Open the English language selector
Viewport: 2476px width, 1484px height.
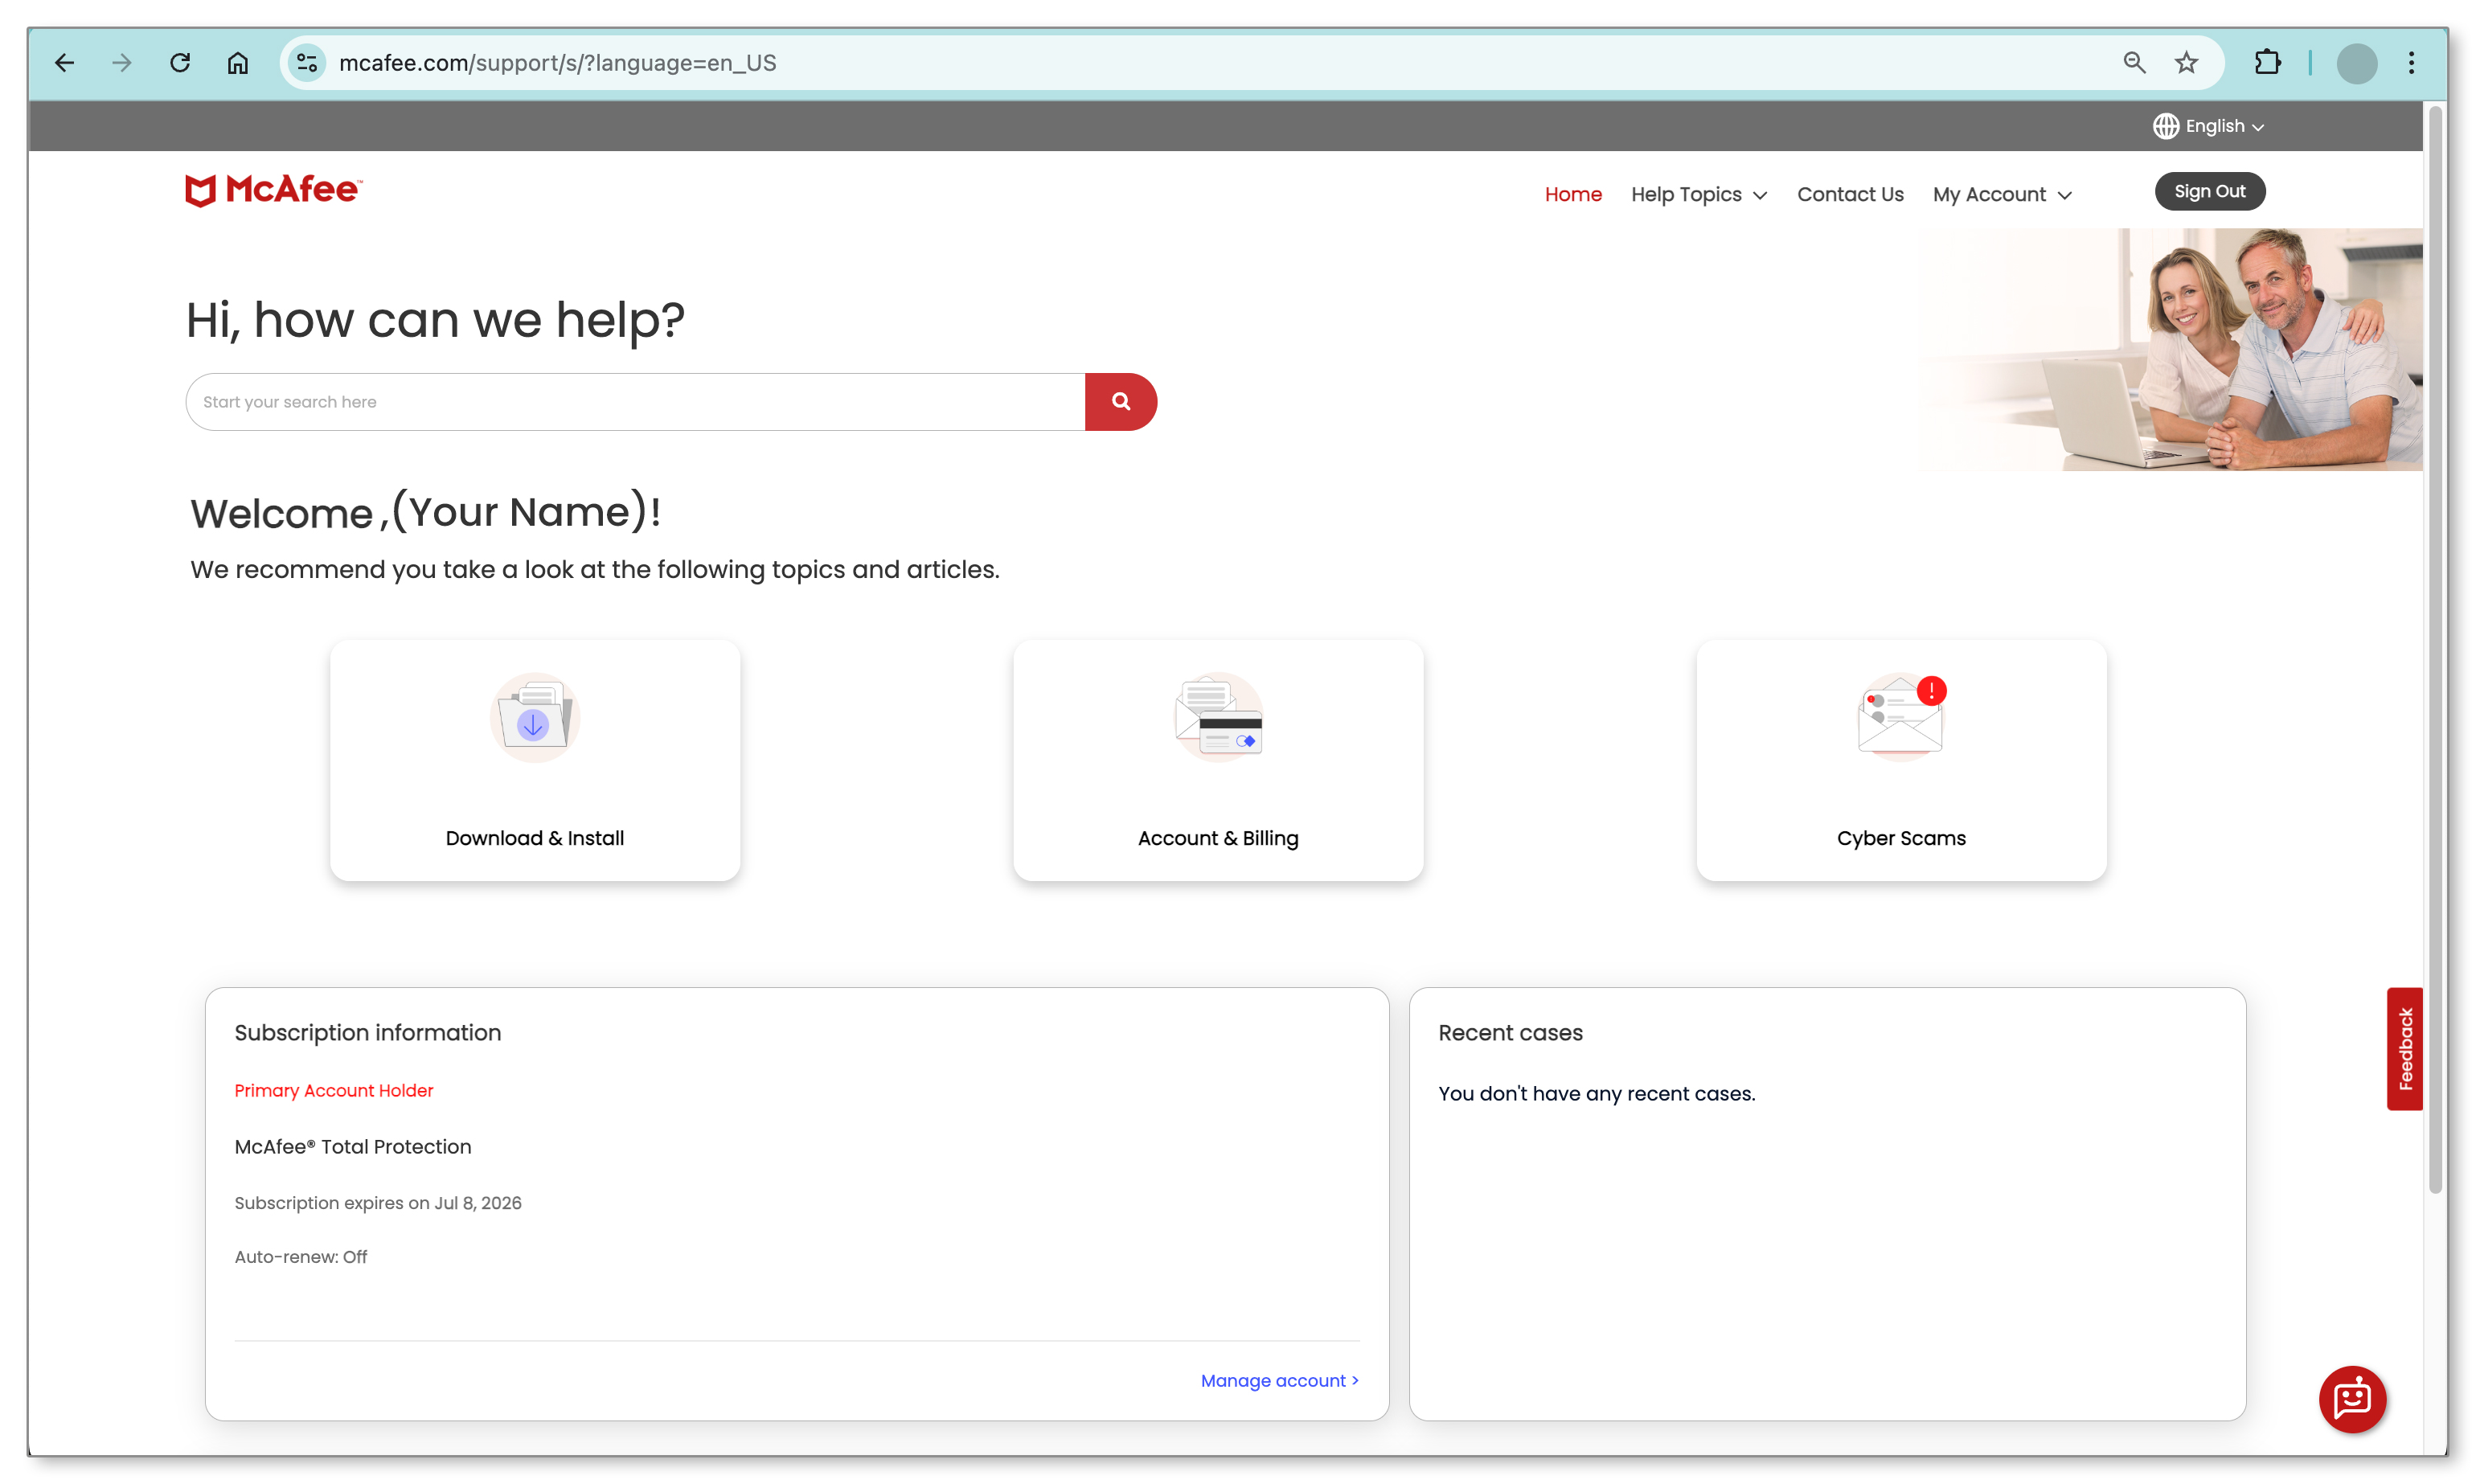[x=2218, y=125]
